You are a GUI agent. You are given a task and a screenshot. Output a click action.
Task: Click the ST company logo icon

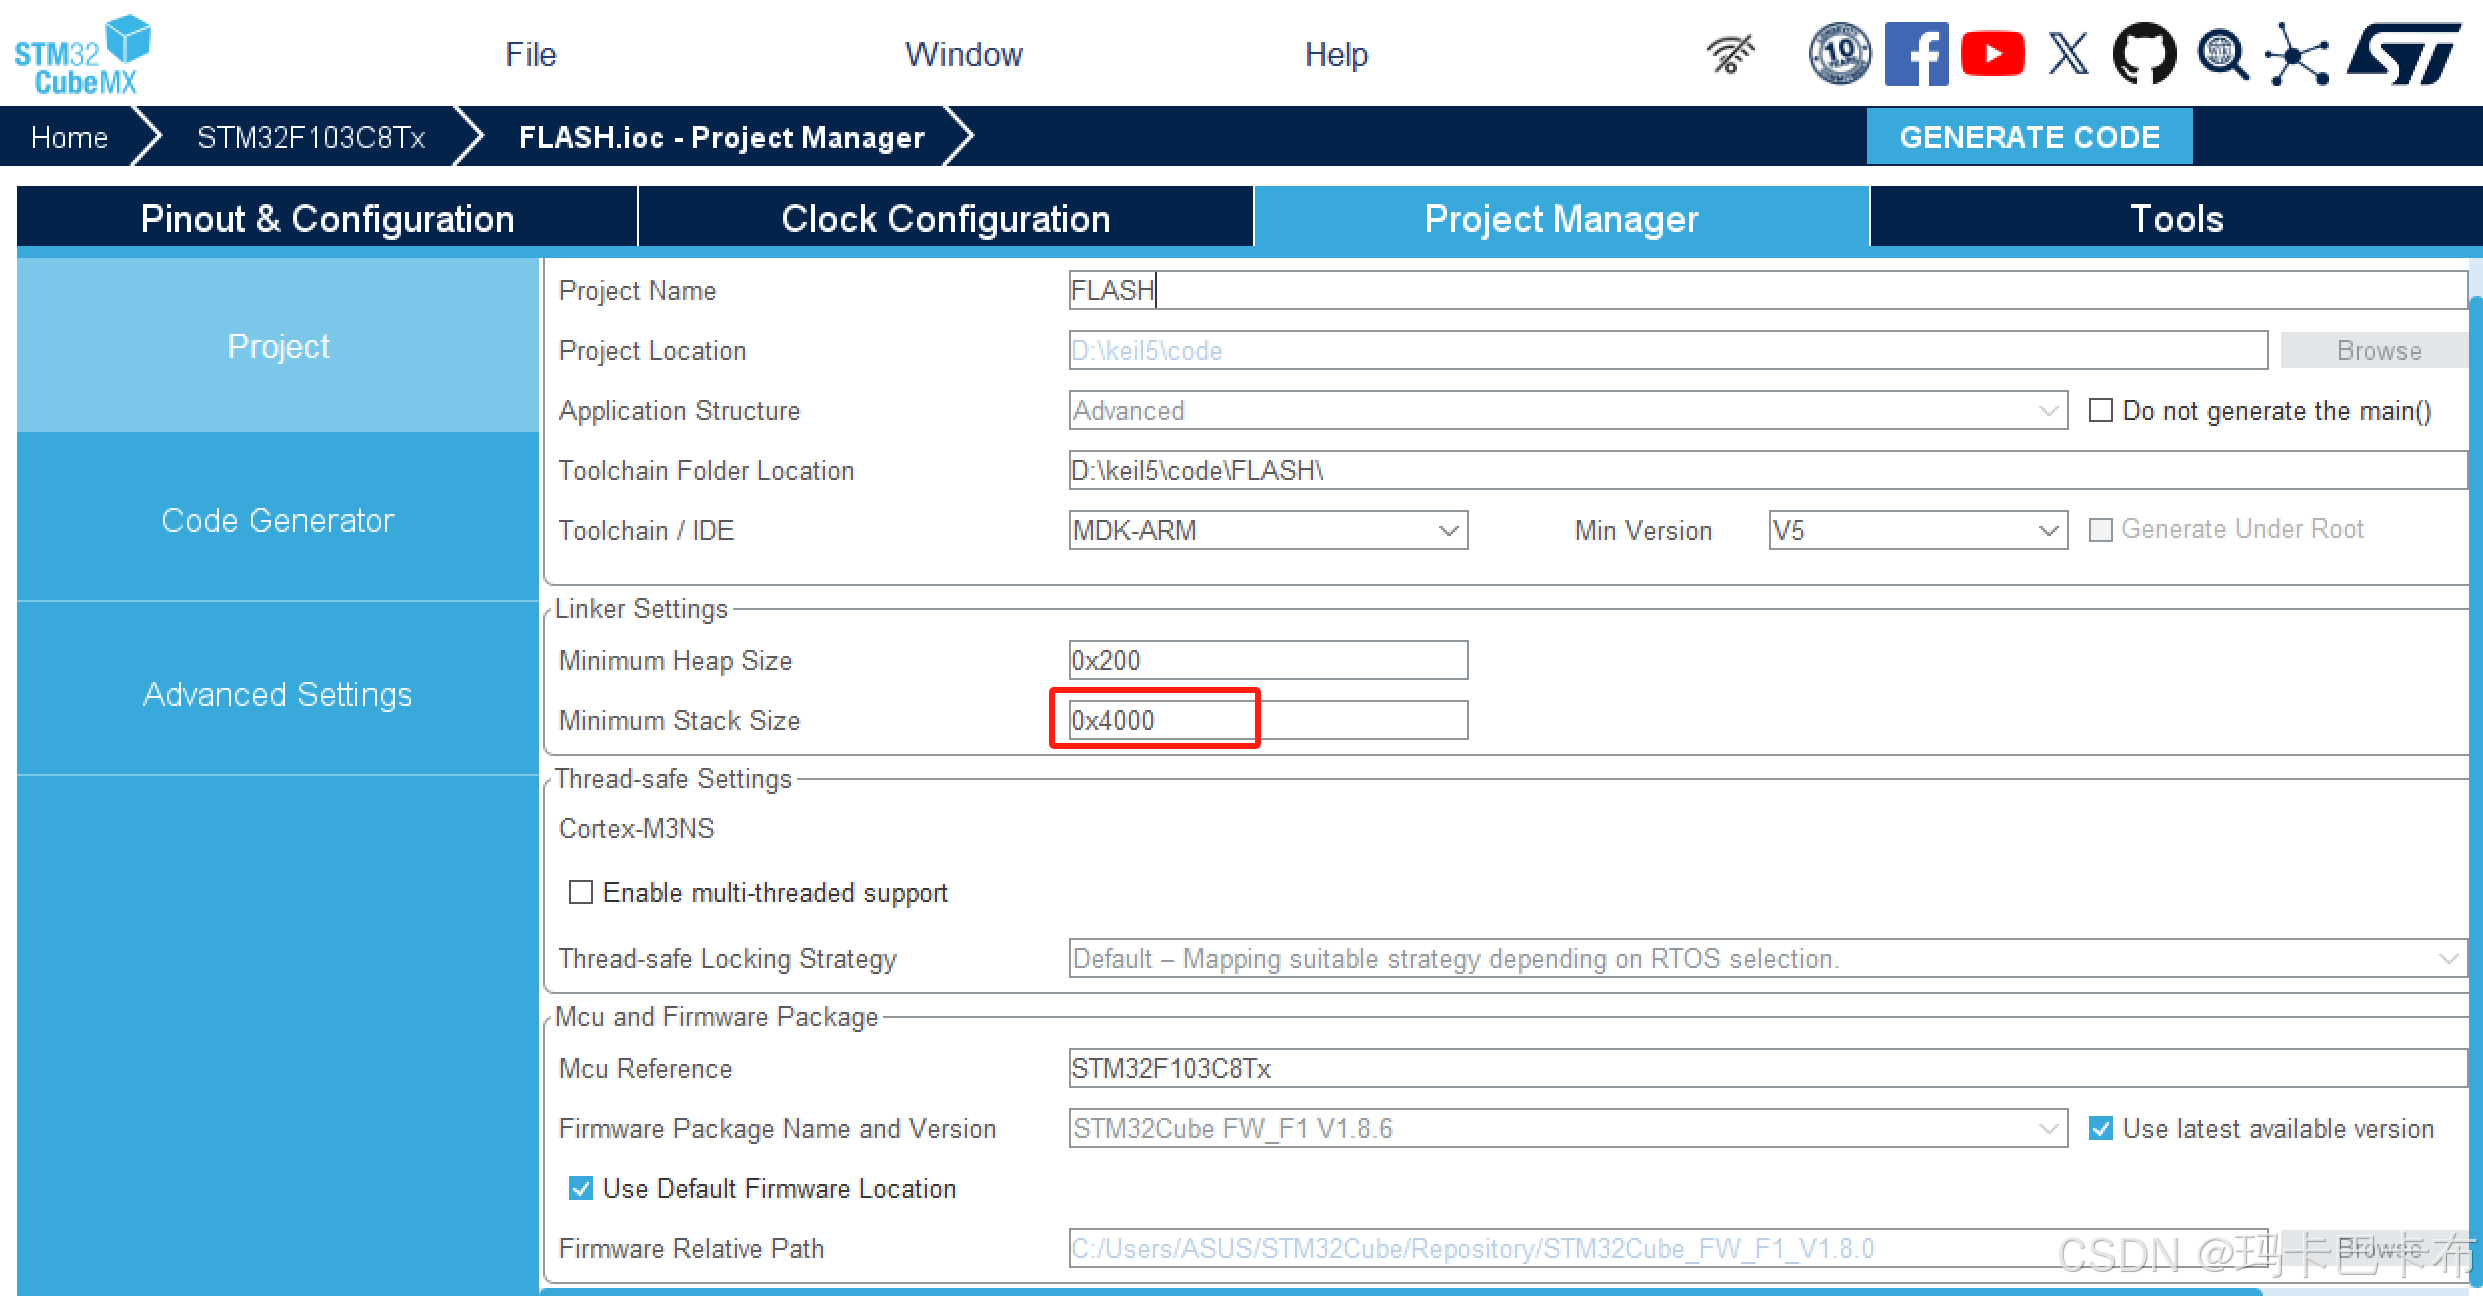point(2402,54)
